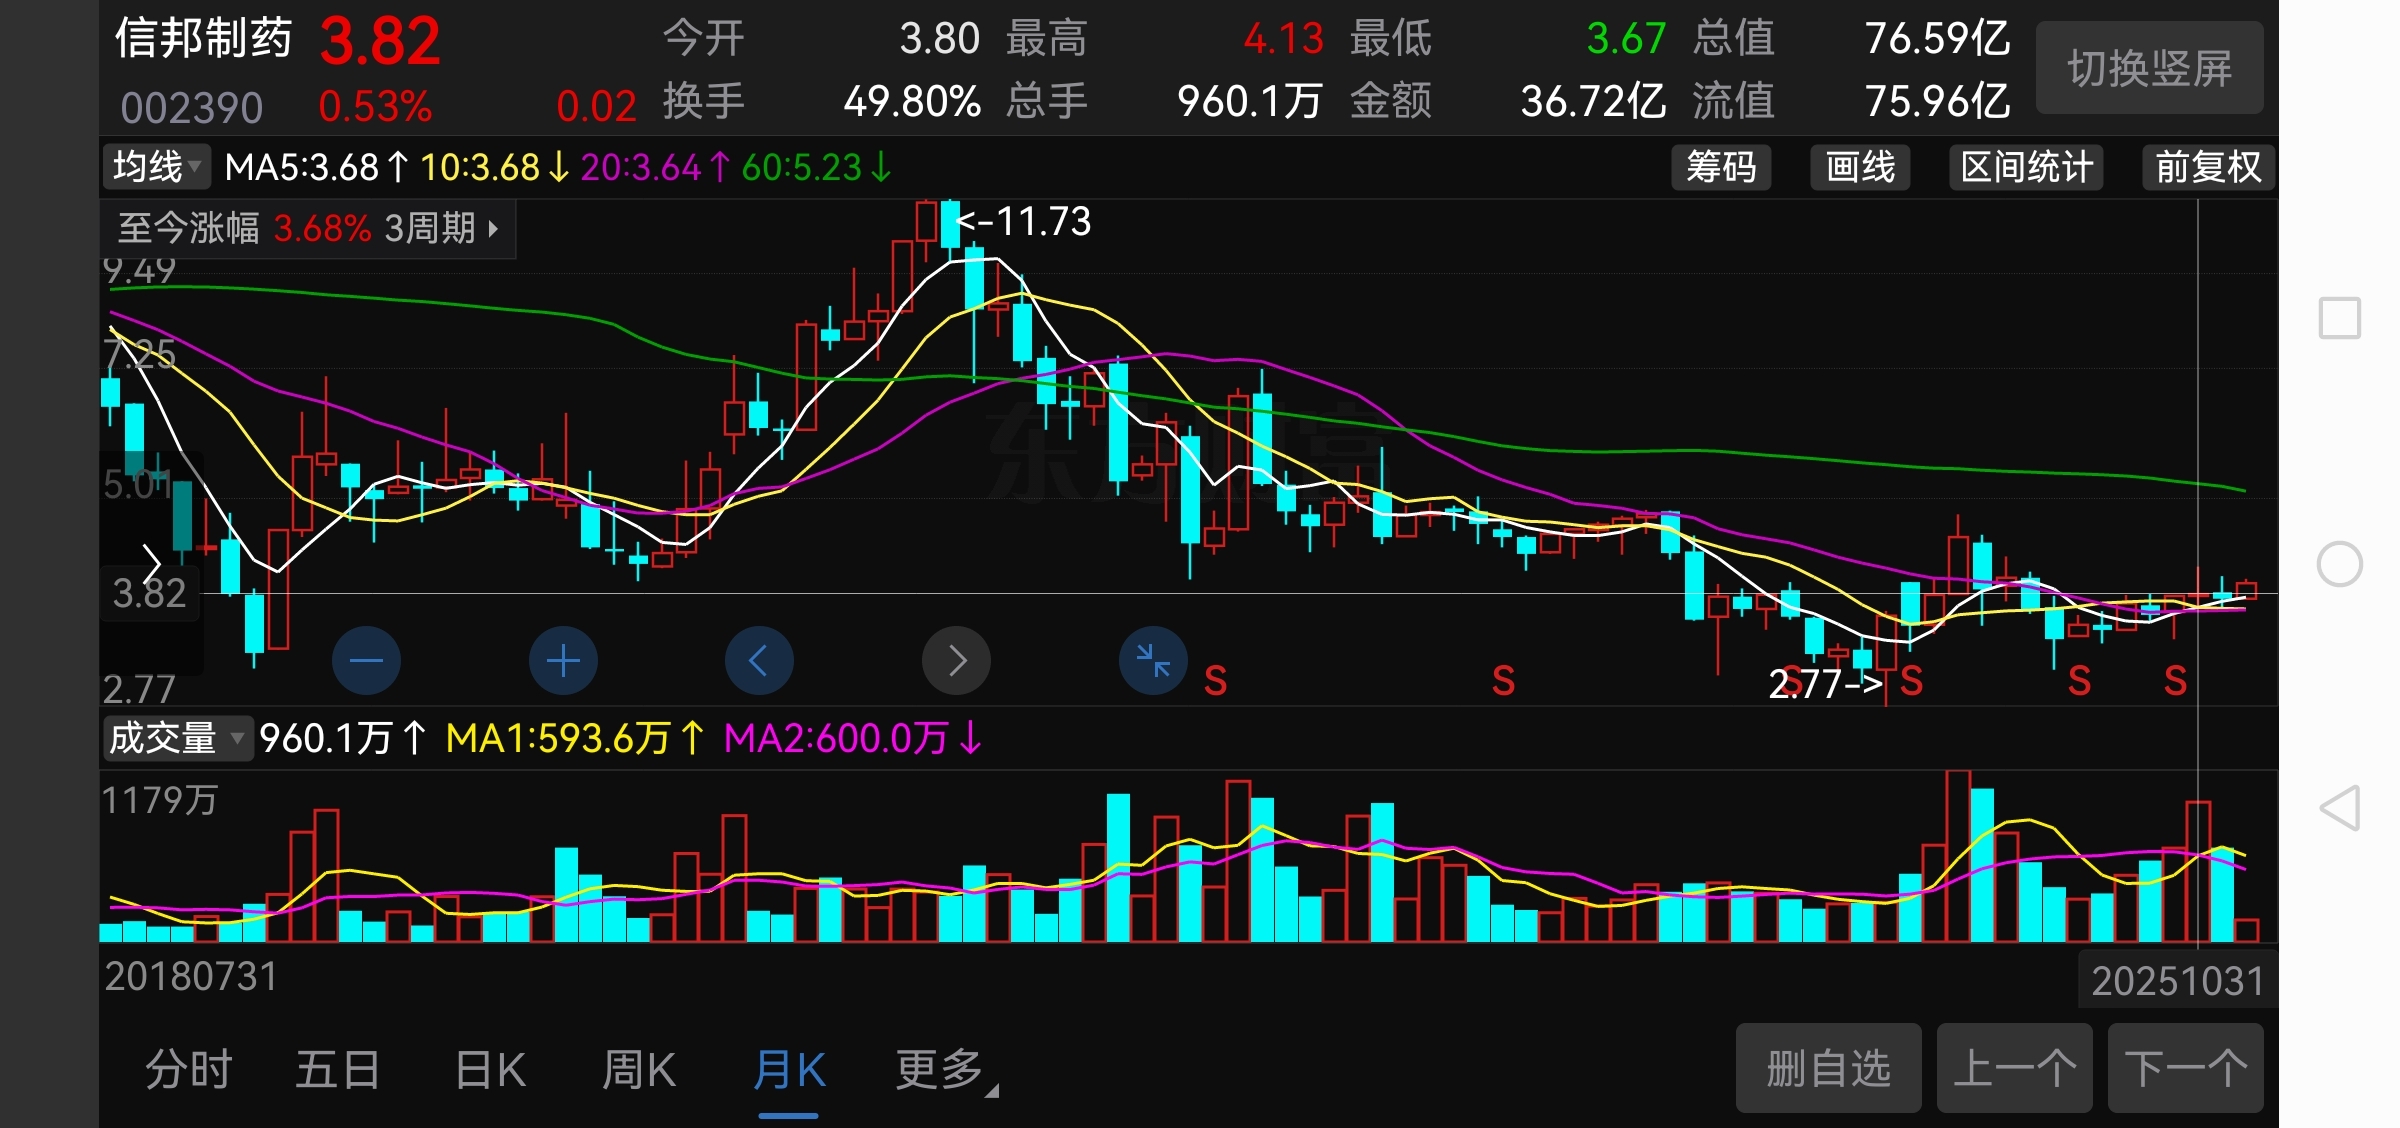Toggle 切换竖屏 portrait orientation
Viewport: 2400px width, 1128px height.
[x=2149, y=68]
